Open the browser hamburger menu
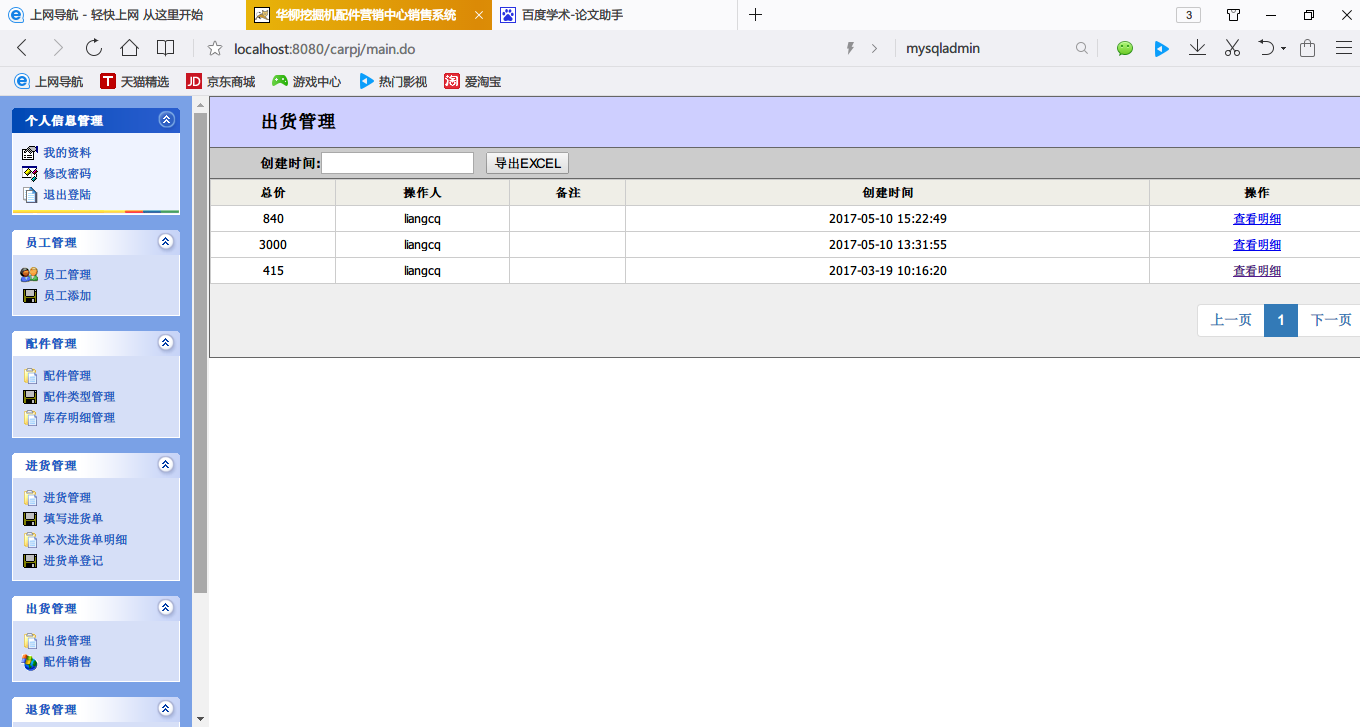Viewport: 1360px width, 727px height. (1344, 48)
